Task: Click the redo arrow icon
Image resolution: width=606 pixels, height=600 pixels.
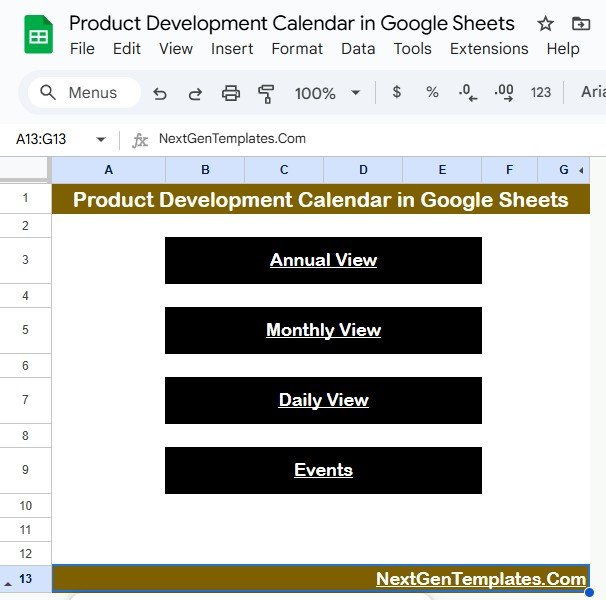Action: click(195, 93)
